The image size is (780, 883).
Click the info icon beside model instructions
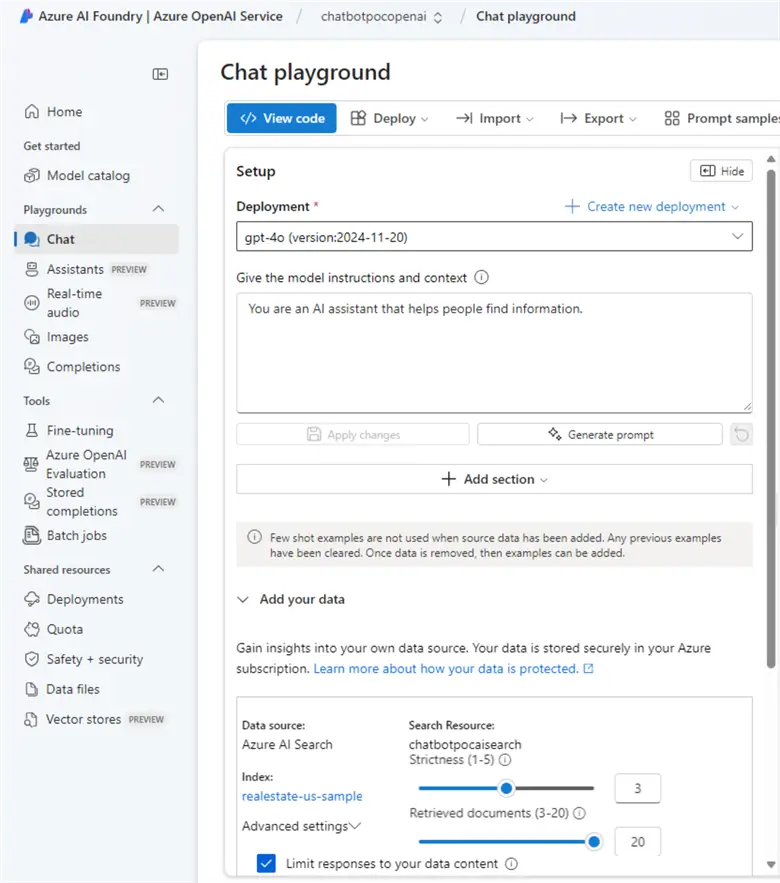click(482, 277)
